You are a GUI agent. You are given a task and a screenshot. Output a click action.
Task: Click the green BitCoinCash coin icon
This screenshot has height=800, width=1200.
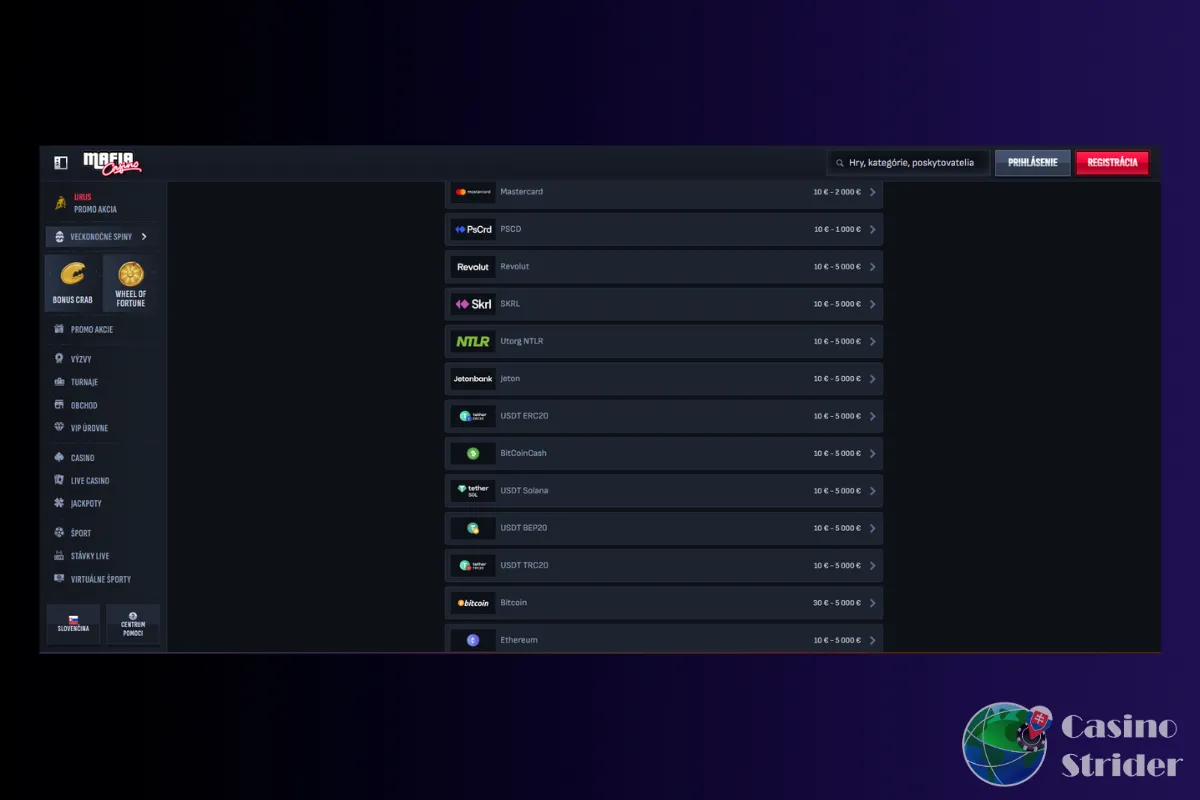click(473, 453)
